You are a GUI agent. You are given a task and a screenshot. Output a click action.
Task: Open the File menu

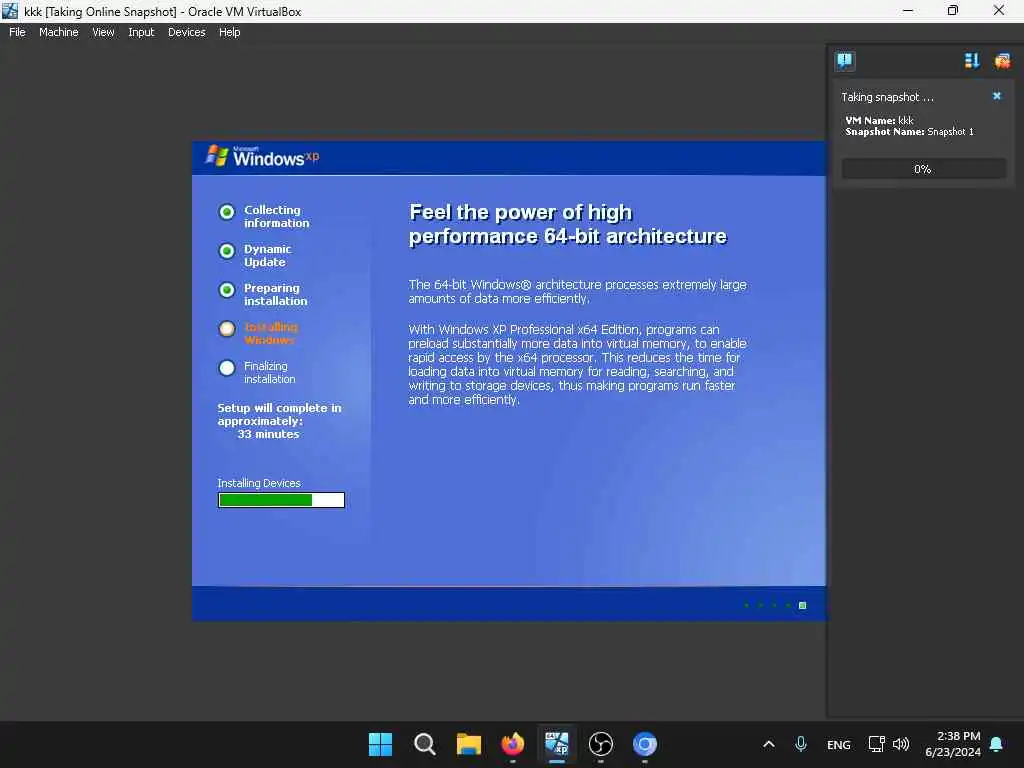tap(17, 32)
